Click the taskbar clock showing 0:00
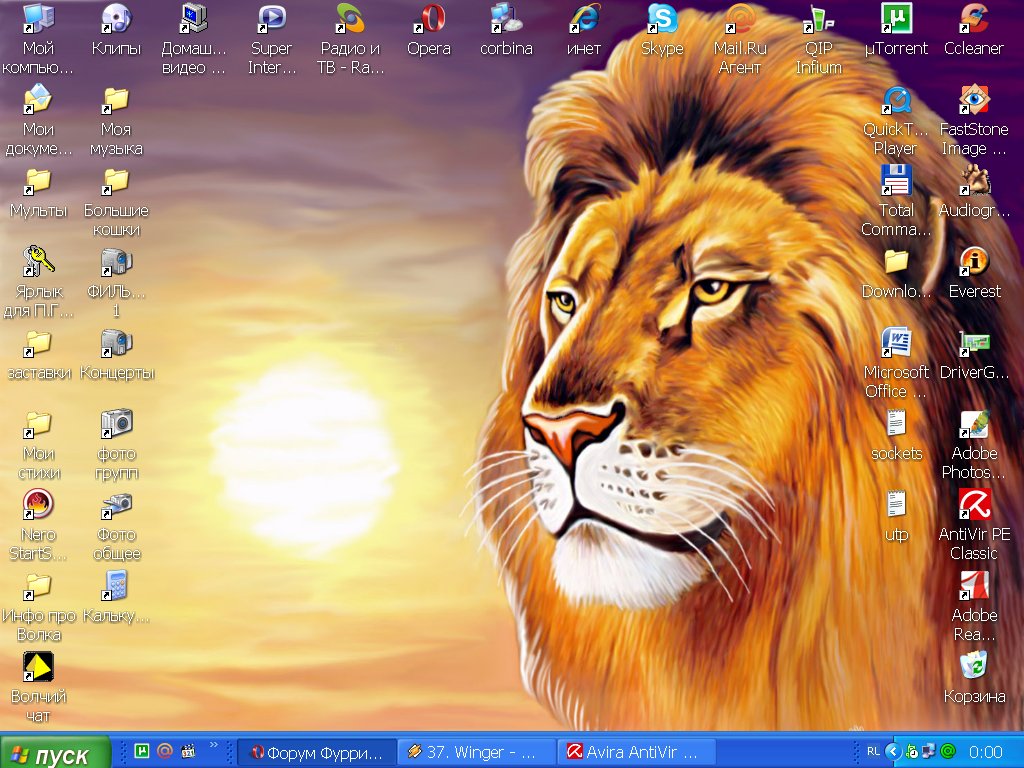1024x768 pixels. 985,752
